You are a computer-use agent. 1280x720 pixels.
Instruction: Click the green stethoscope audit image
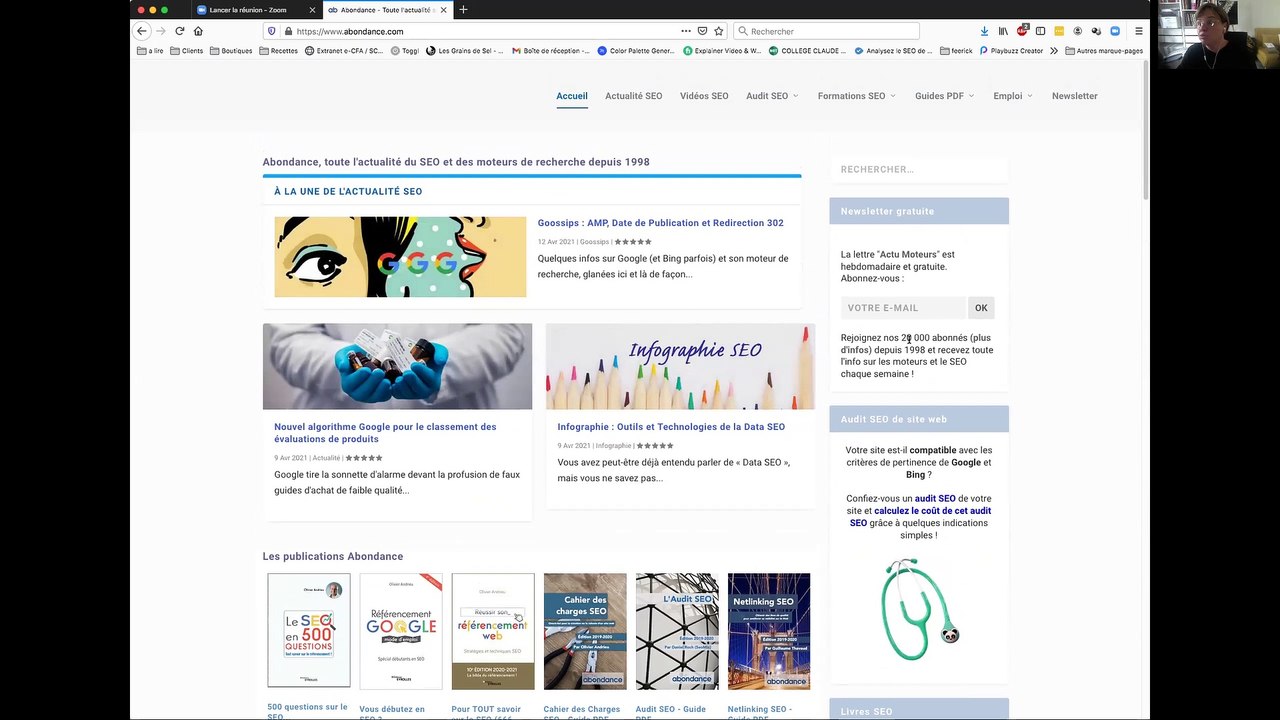tap(919, 610)
